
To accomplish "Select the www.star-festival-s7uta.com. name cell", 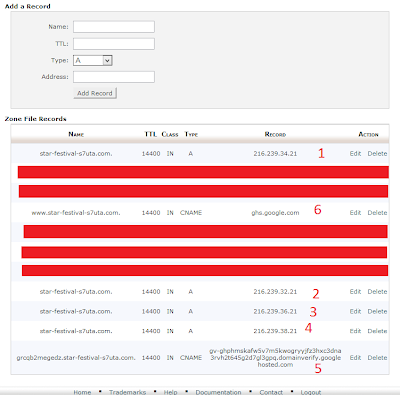I will [x=76, y=213].
